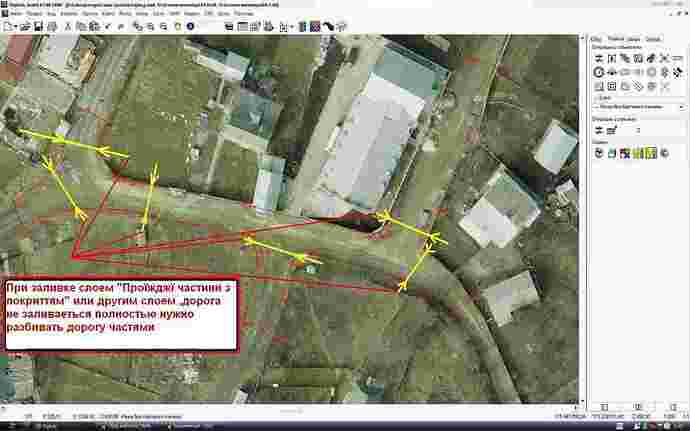690x431 pixels.
Task: Open the small toolbar dropdown arrow near center
Action: pos(292,27)
